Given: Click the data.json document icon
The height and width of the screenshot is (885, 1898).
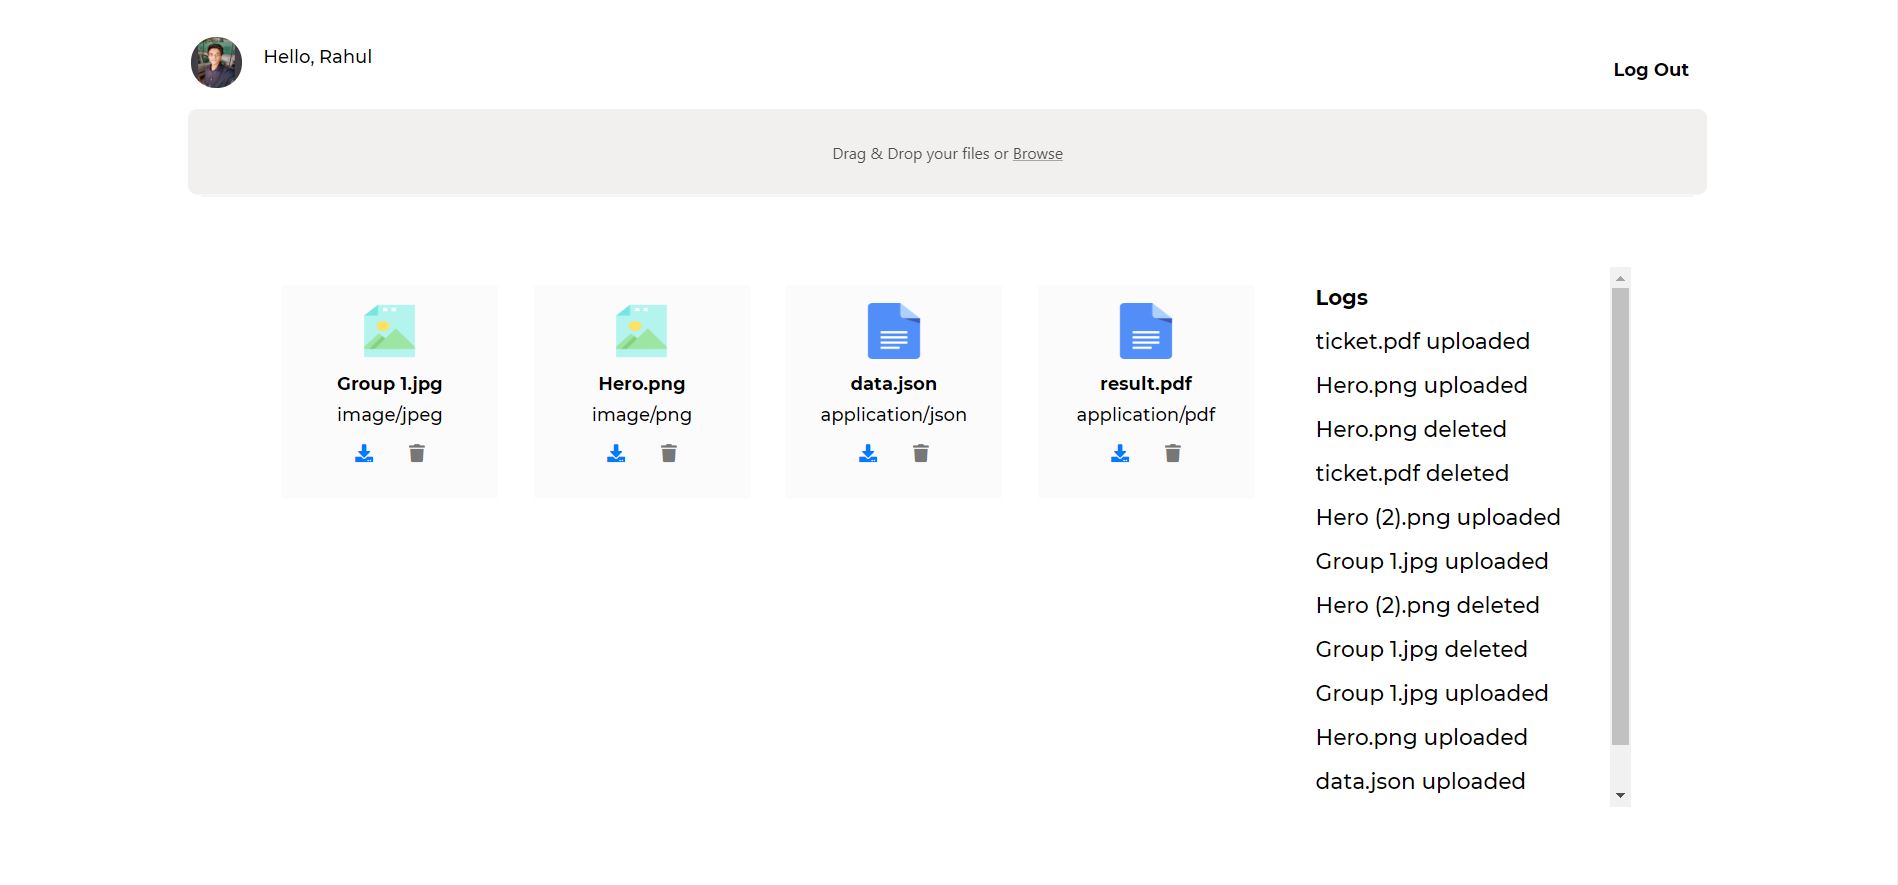Looking at the screenshot, I should [894, 331].
